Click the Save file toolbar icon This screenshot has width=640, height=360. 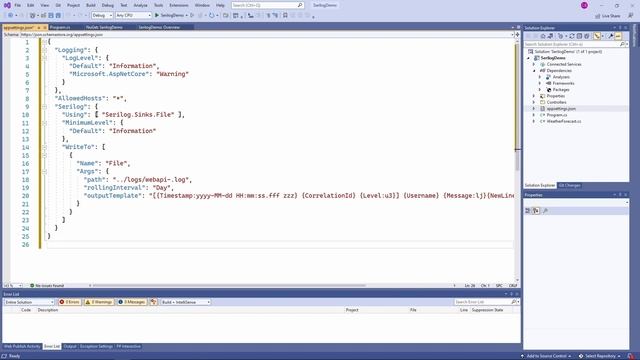(51, 15)
